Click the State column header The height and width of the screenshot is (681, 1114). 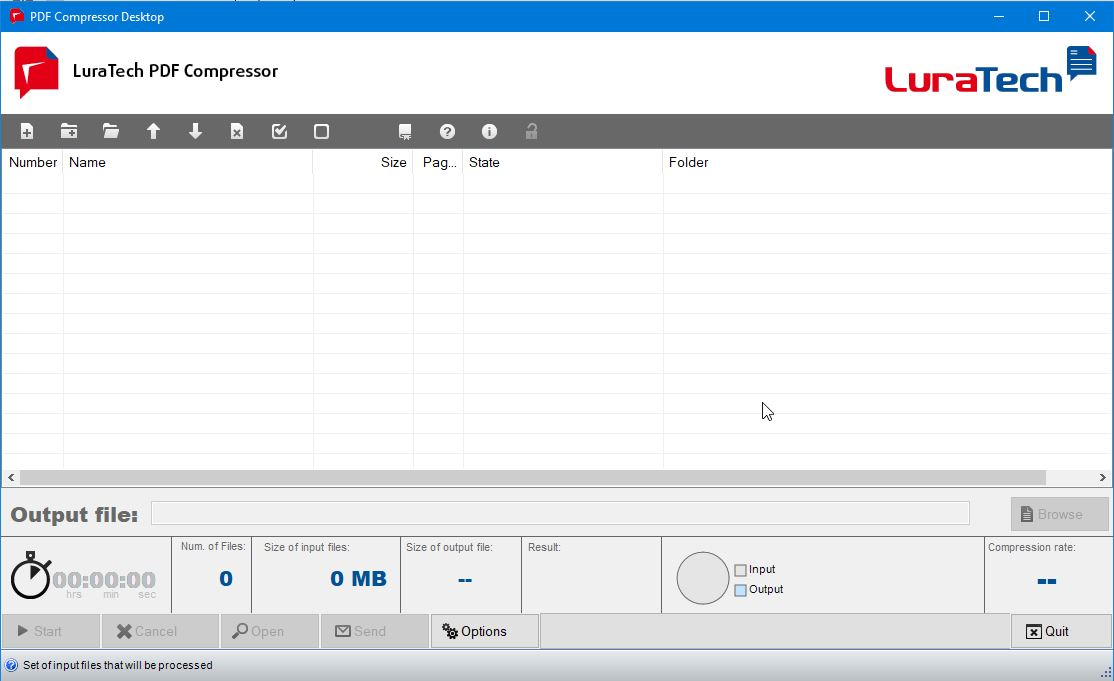click(x=562, y=162)
